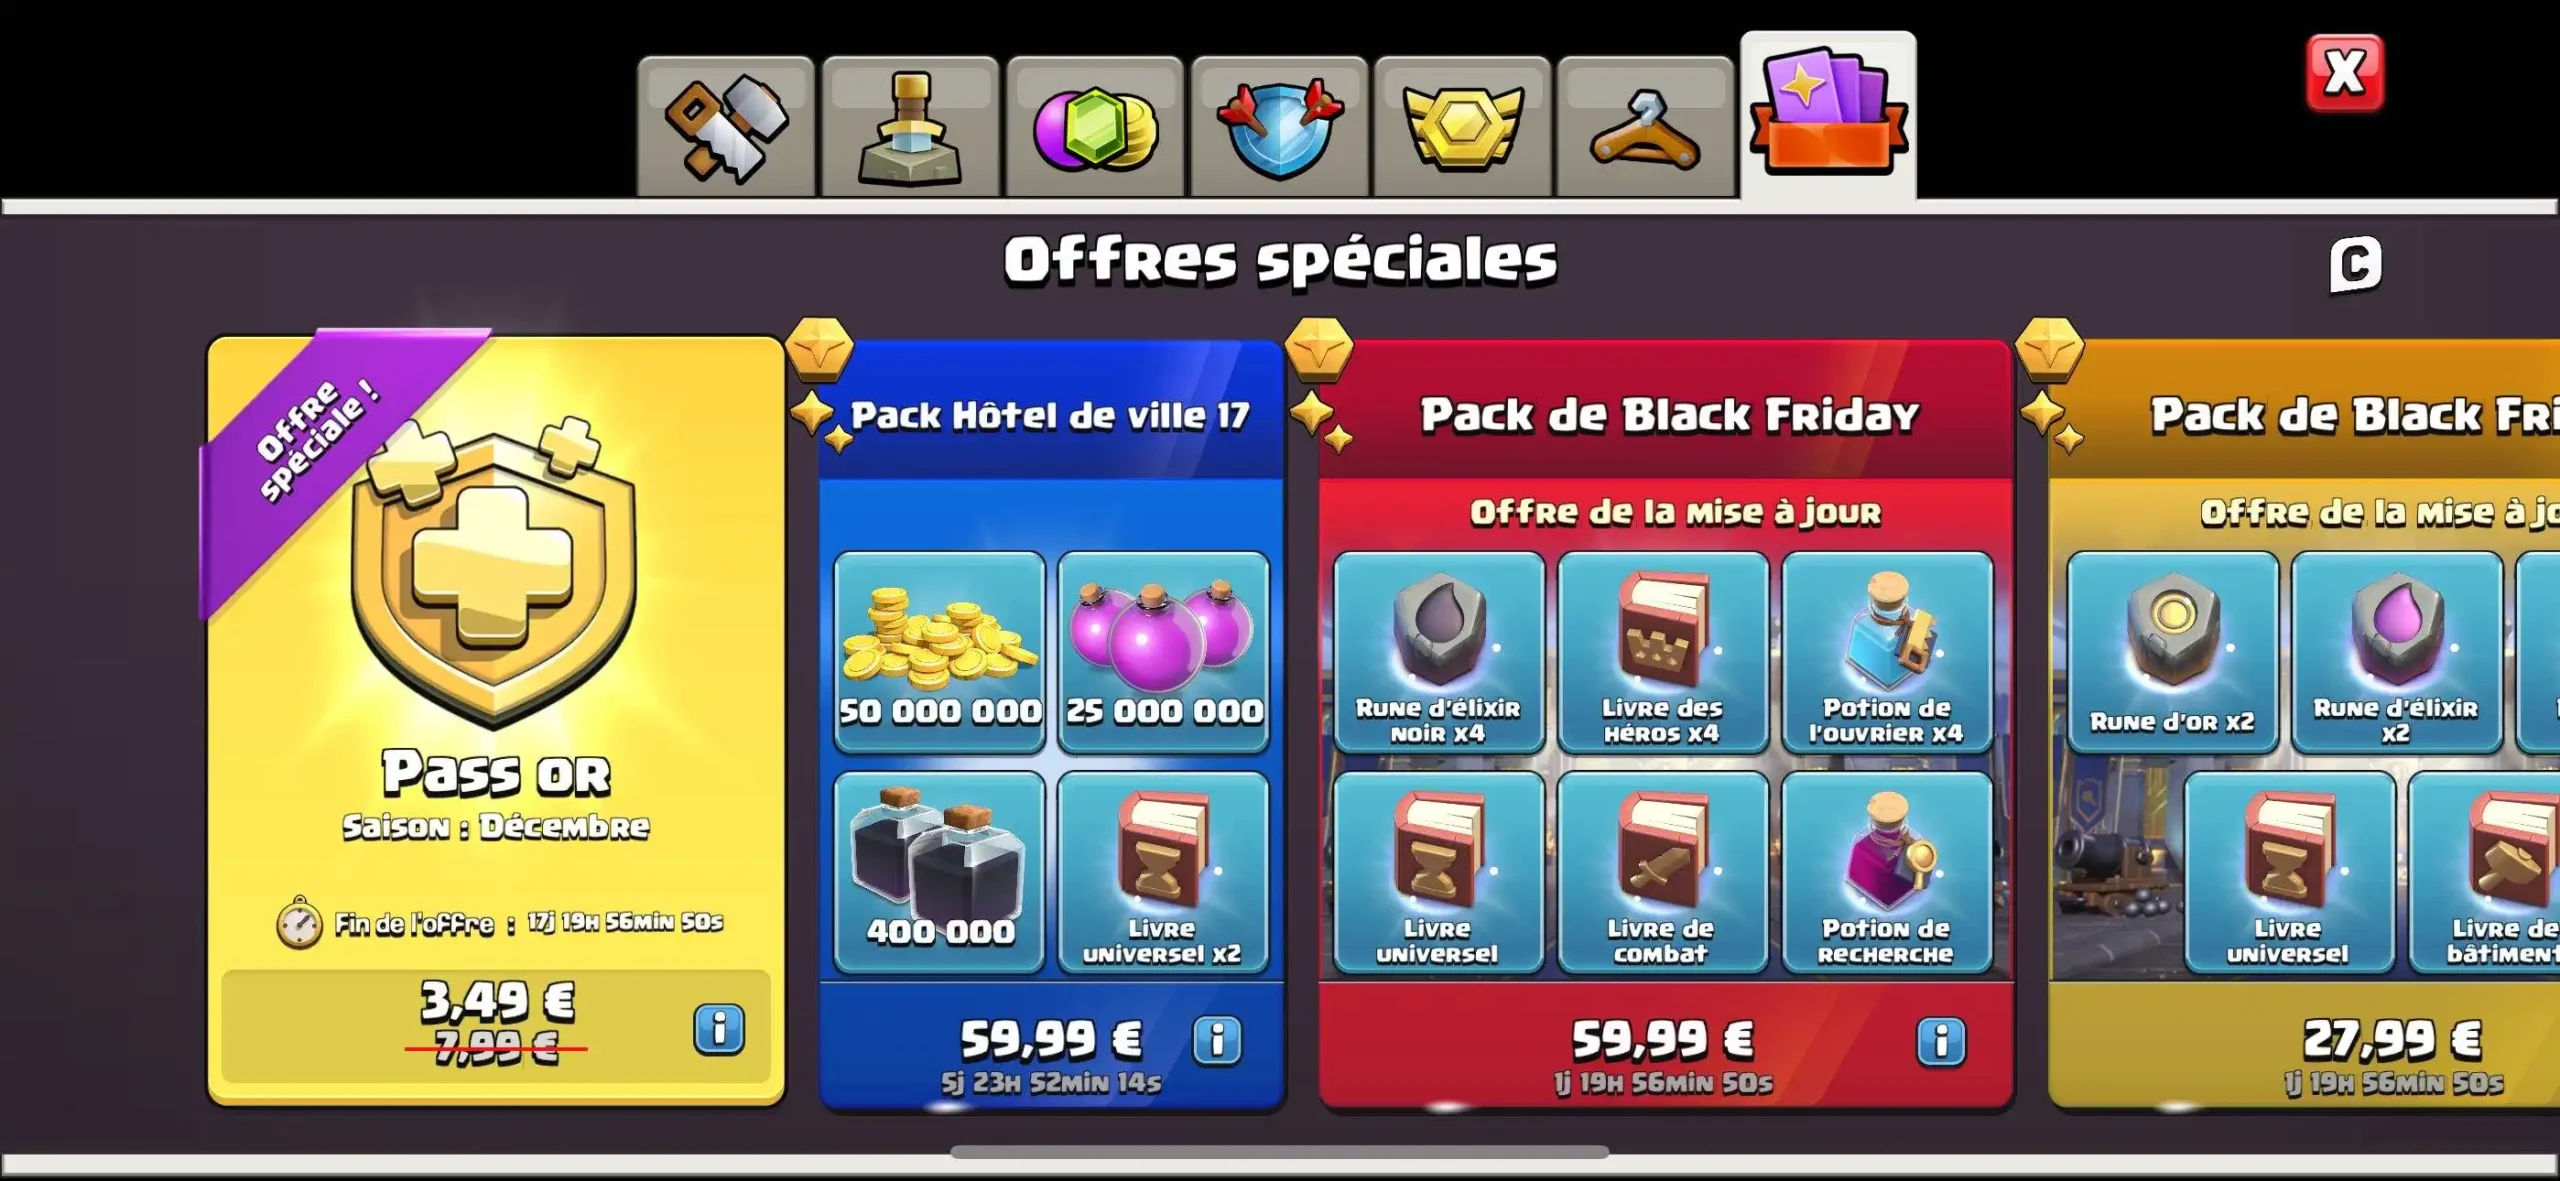Buy Pass Or for 3,49 €
The image size is (2560, 1181).
pos(497,1025)
